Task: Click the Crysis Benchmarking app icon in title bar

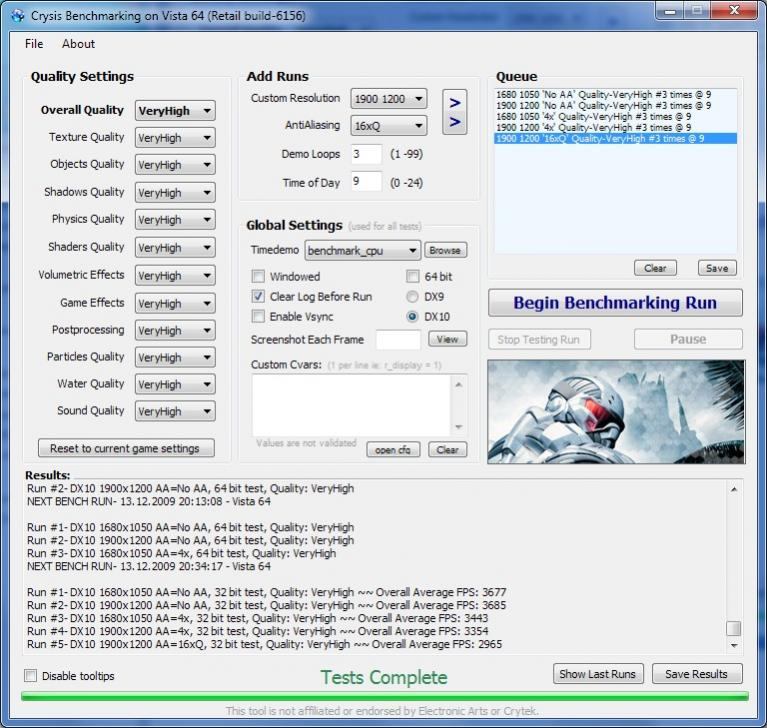Action: point(18,16)
